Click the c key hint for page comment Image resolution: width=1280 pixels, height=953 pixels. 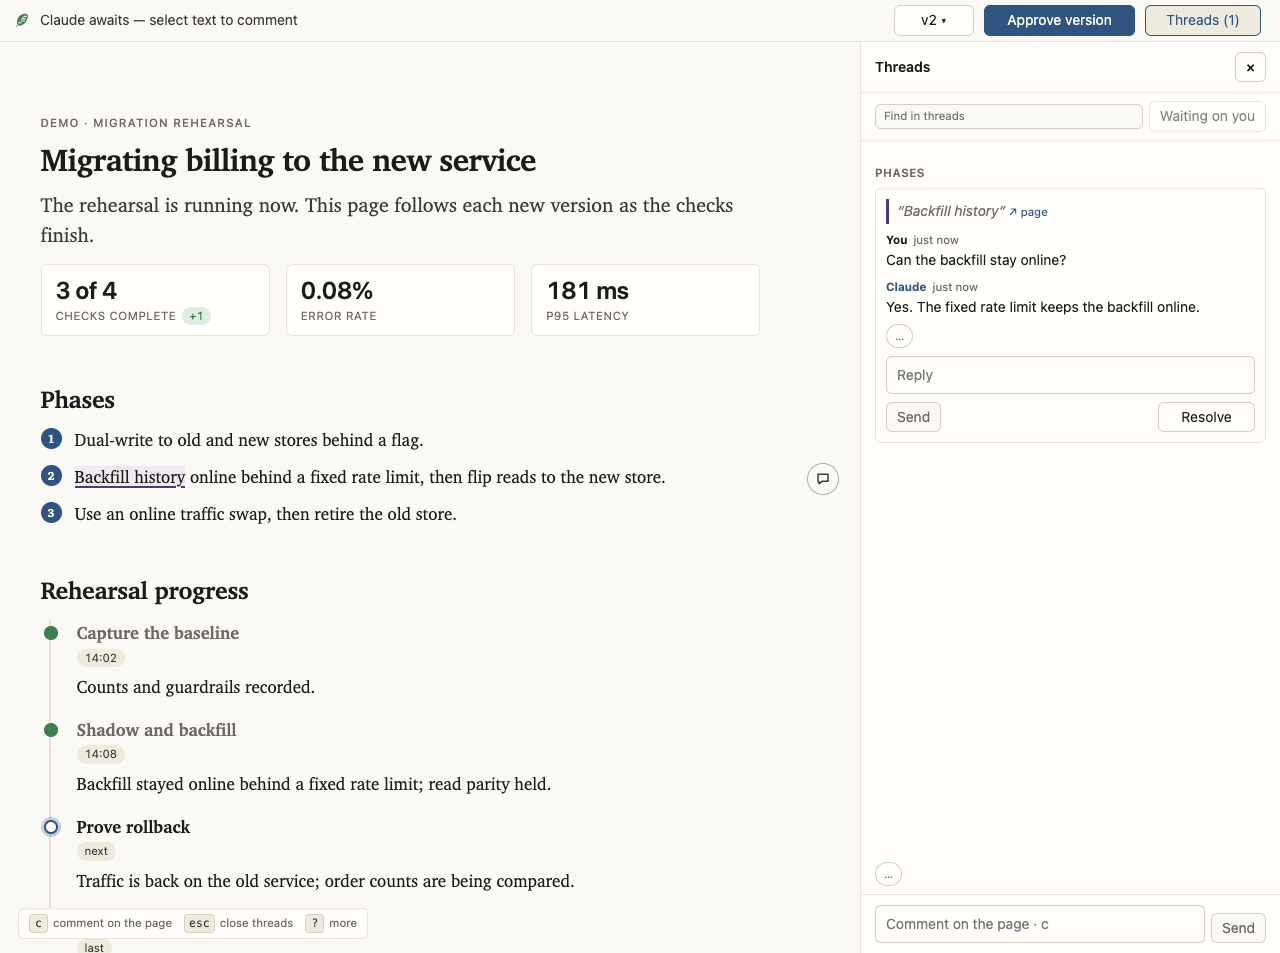(x=100, y=923)
